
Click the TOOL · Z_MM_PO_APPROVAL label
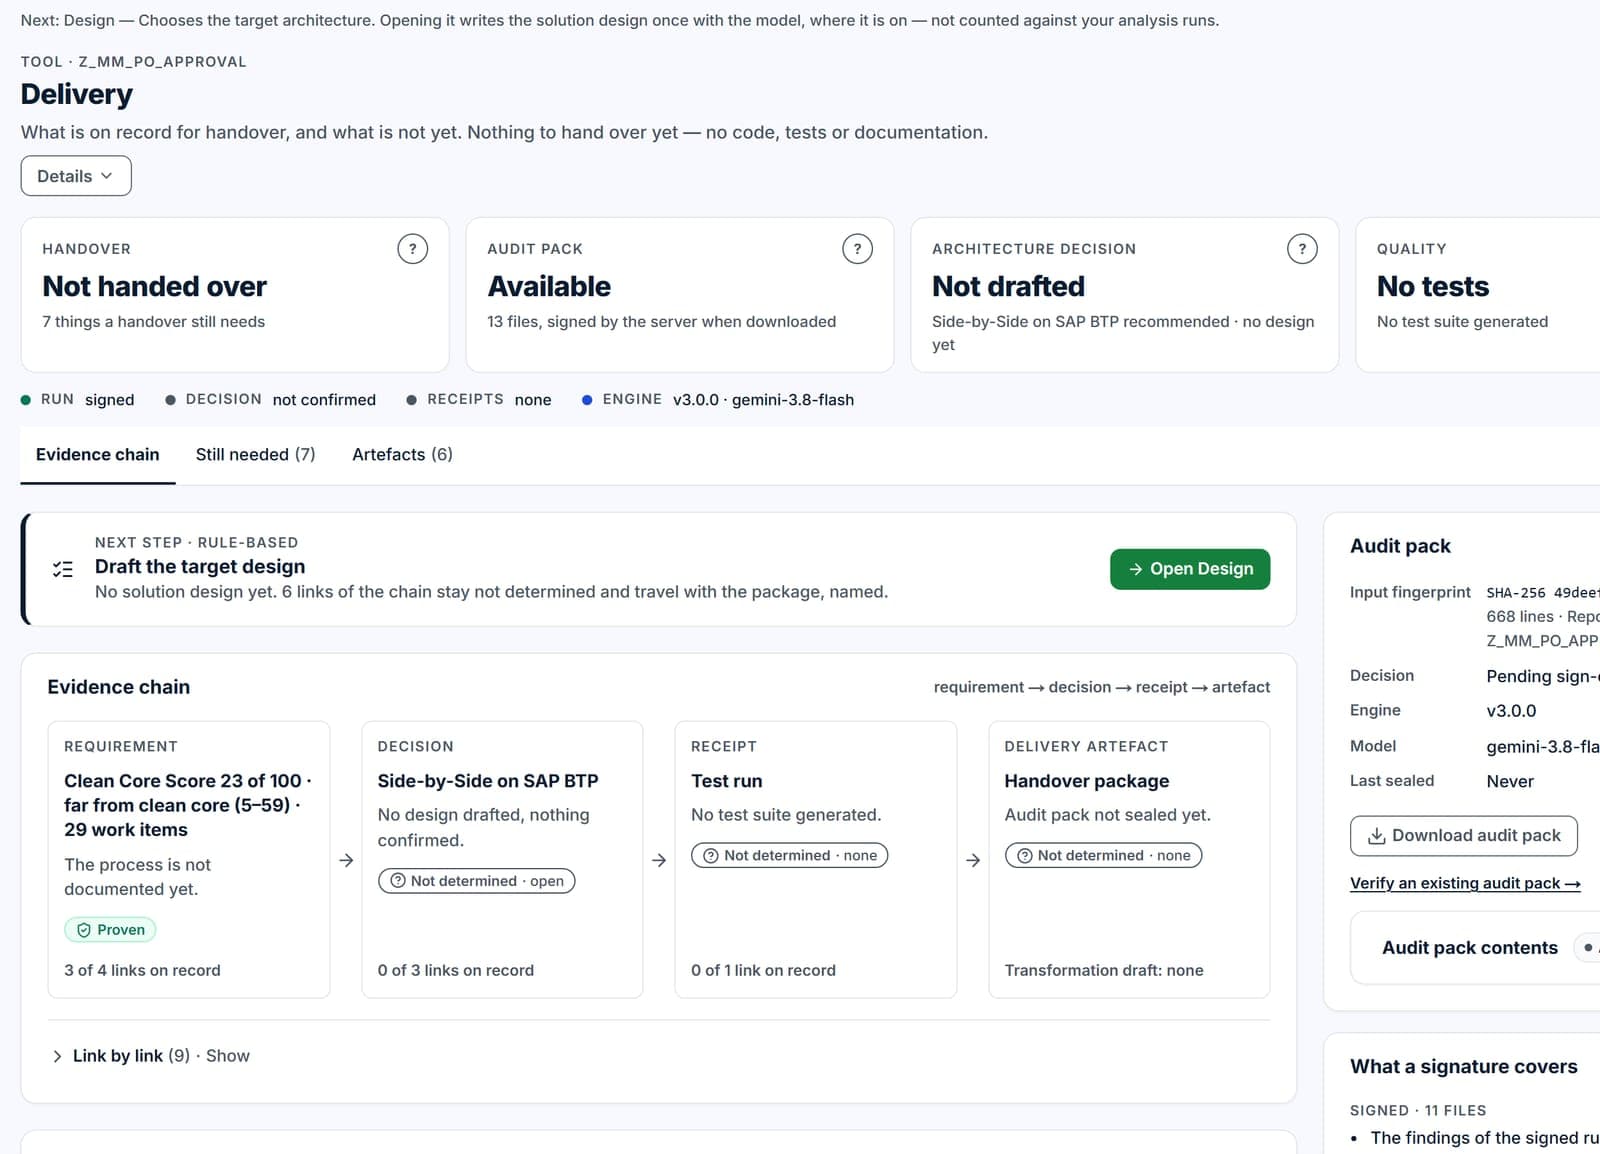pyautogui.click(x=134, y=62)
